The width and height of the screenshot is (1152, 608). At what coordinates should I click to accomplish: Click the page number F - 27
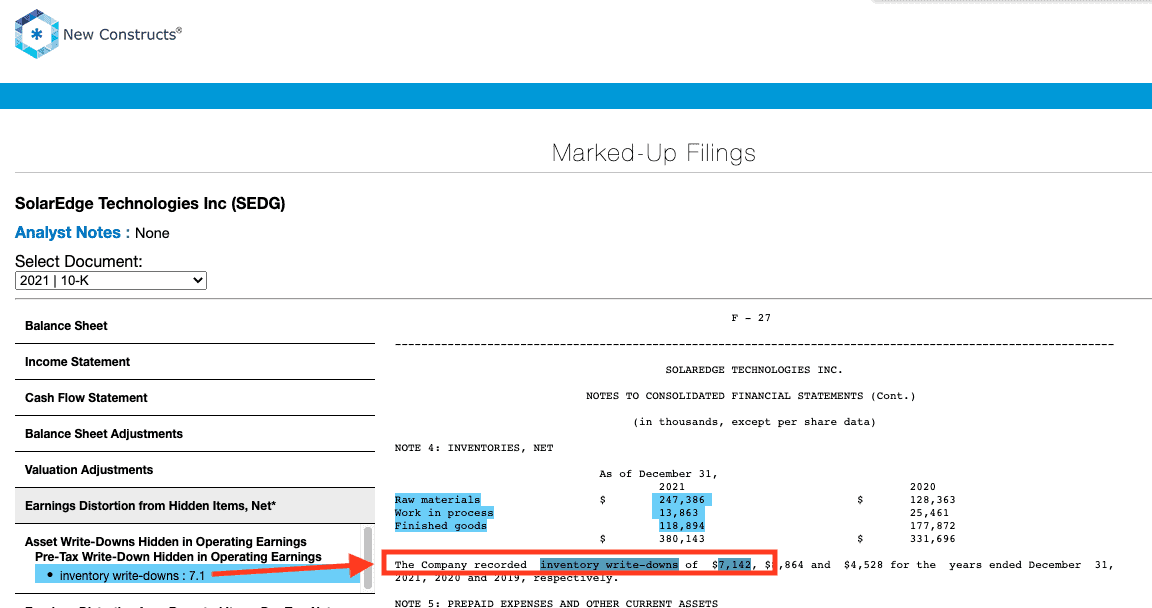751,318
